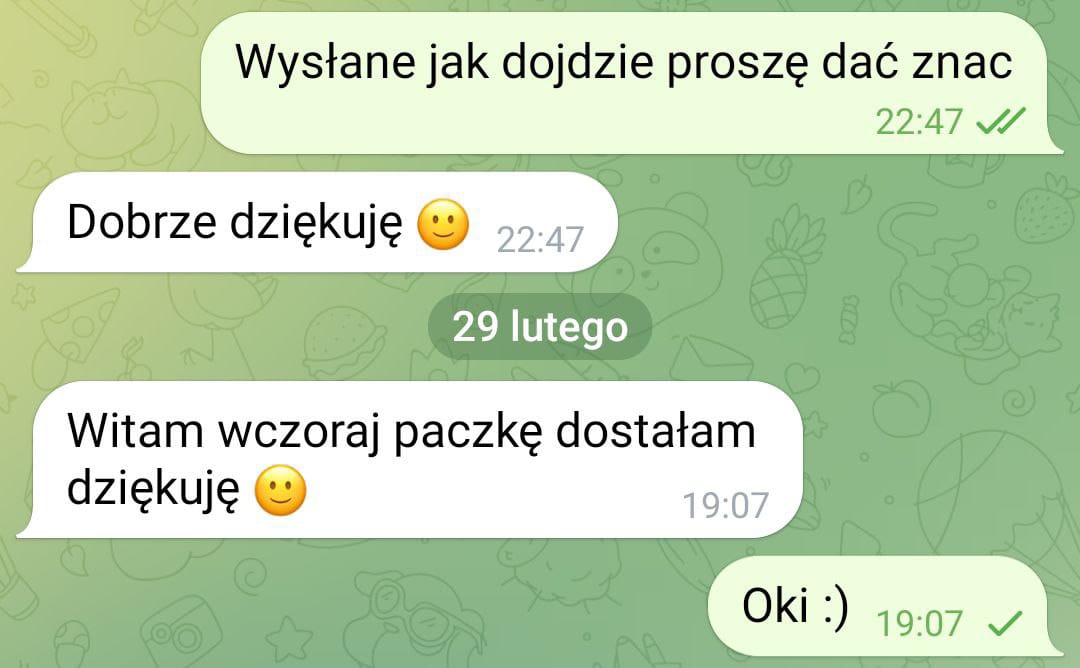Click the burger doodle beside the date label
This screenshot has height=668, width=1080.
[x=343, y=342]
